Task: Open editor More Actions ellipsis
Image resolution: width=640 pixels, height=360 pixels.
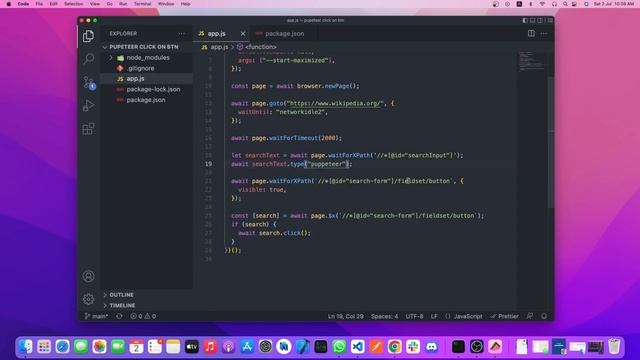Action: 544,33
